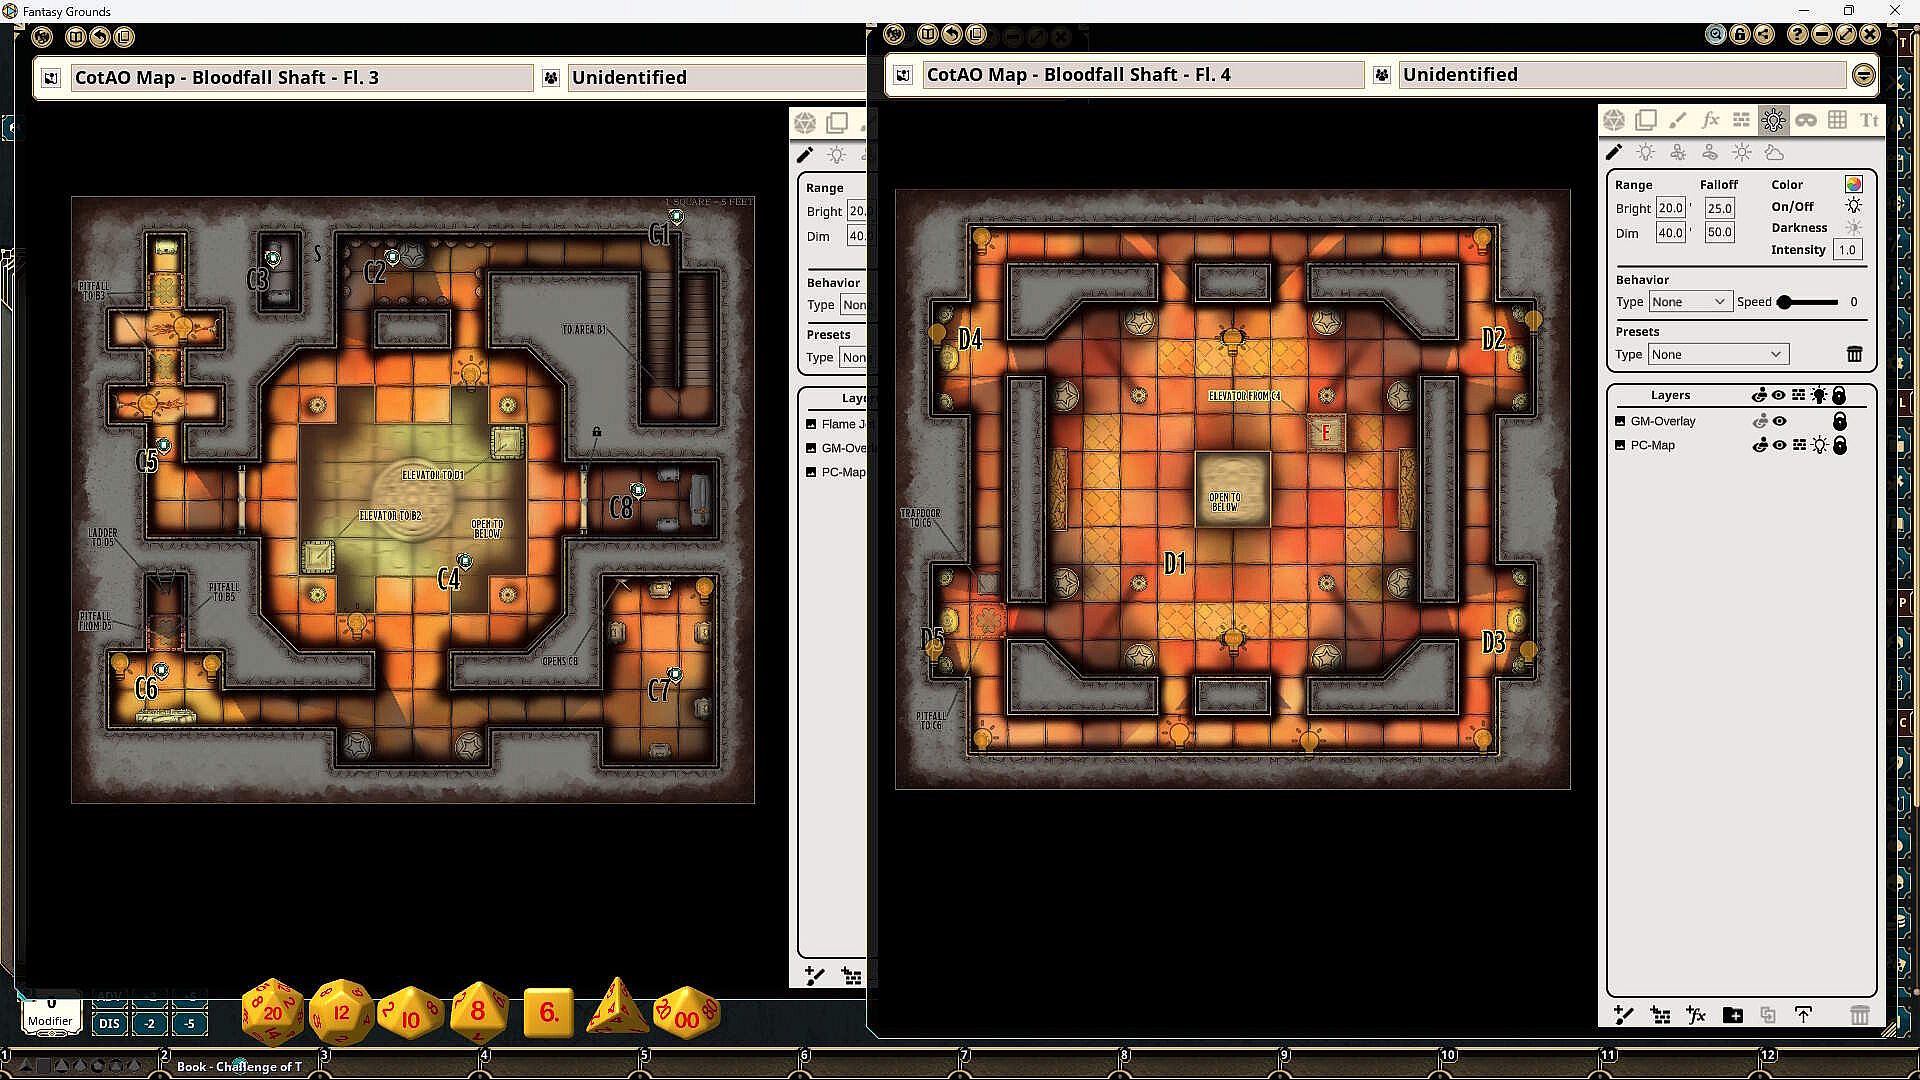Select the cloud weather lighting sub-tool
This screenshot has width=1920, height=1080.
pyautogui.click(x=1774, y=153)
